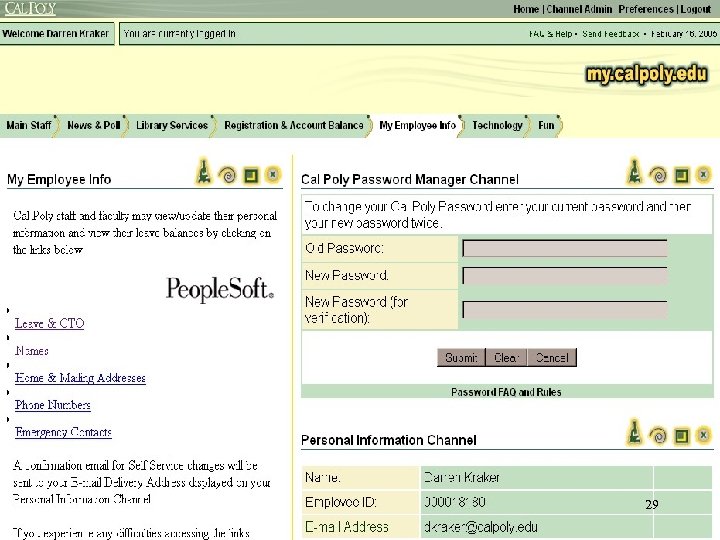Open Password FAQ and Rules link
The width and height of the screenshot is (720, 540).
[506, 392]
